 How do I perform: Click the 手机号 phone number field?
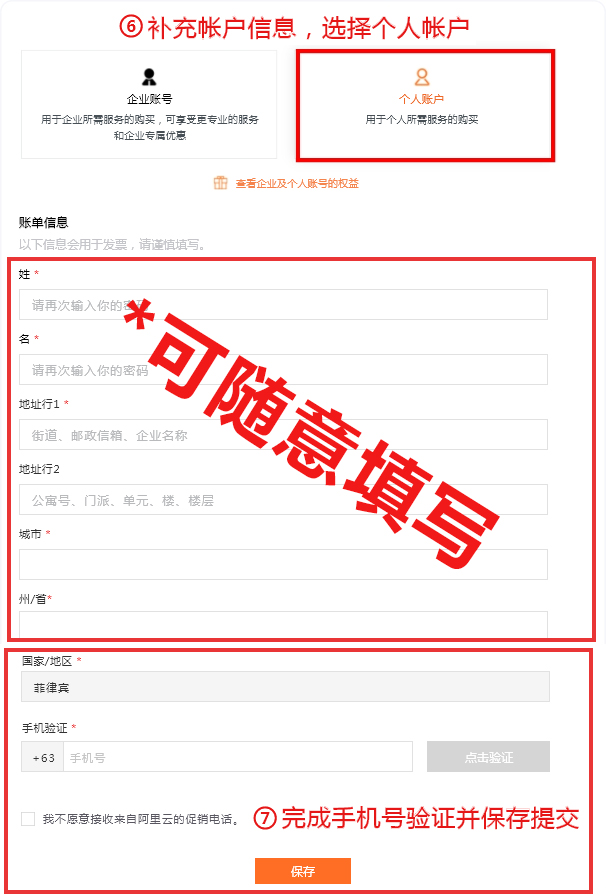(x=238, y=757)
